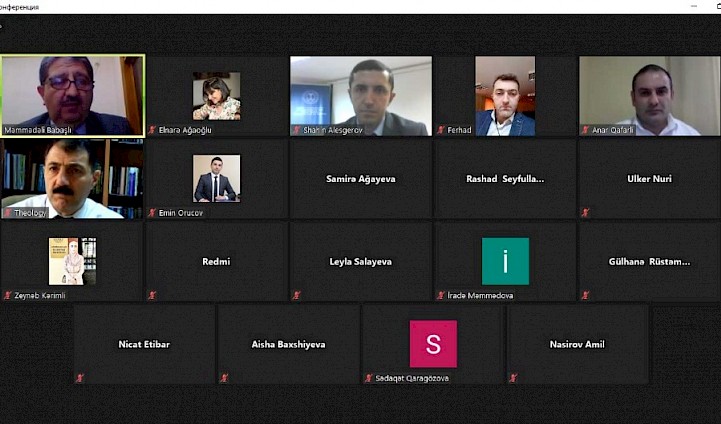Select Samirə Ağayeva participant tile
The image size is (721, 424).
361,179
